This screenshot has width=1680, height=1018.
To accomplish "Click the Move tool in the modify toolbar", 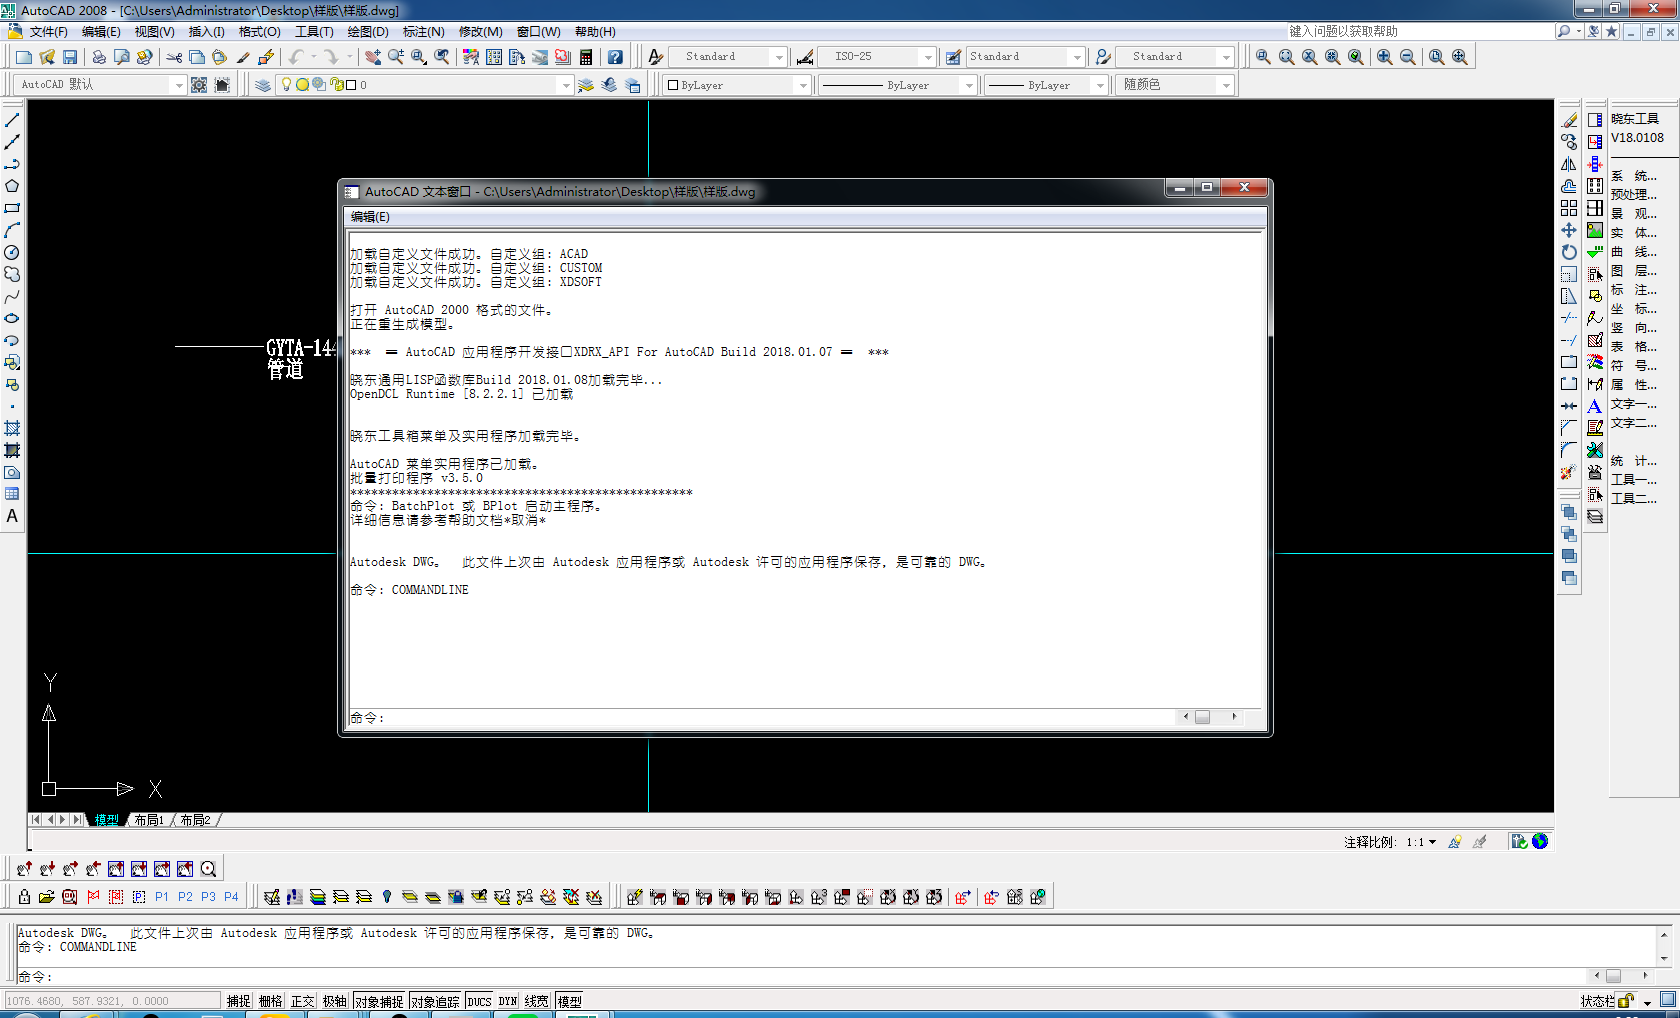I will point(1569,230).
